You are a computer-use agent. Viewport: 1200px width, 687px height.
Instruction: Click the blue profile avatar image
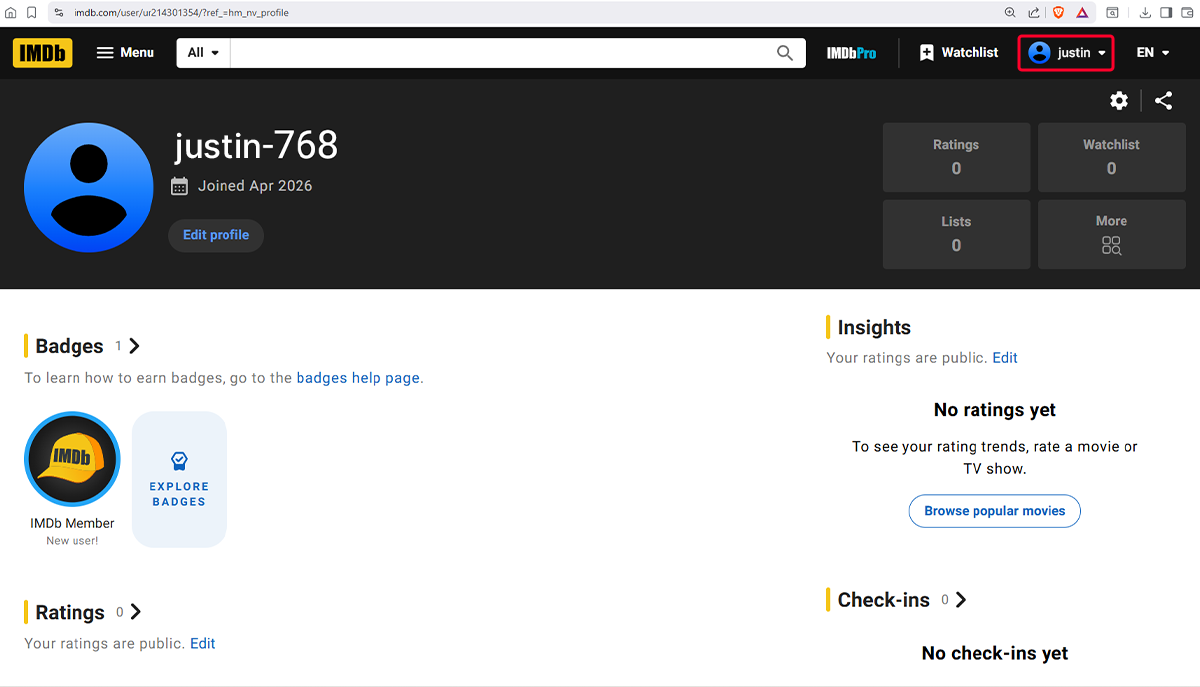tap(88, 188)
